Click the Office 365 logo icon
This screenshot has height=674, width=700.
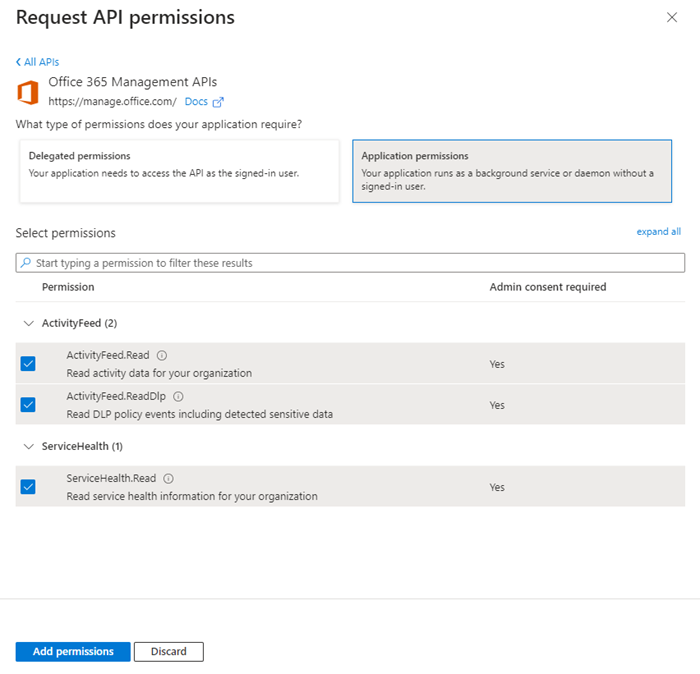(x=28, y=93)
